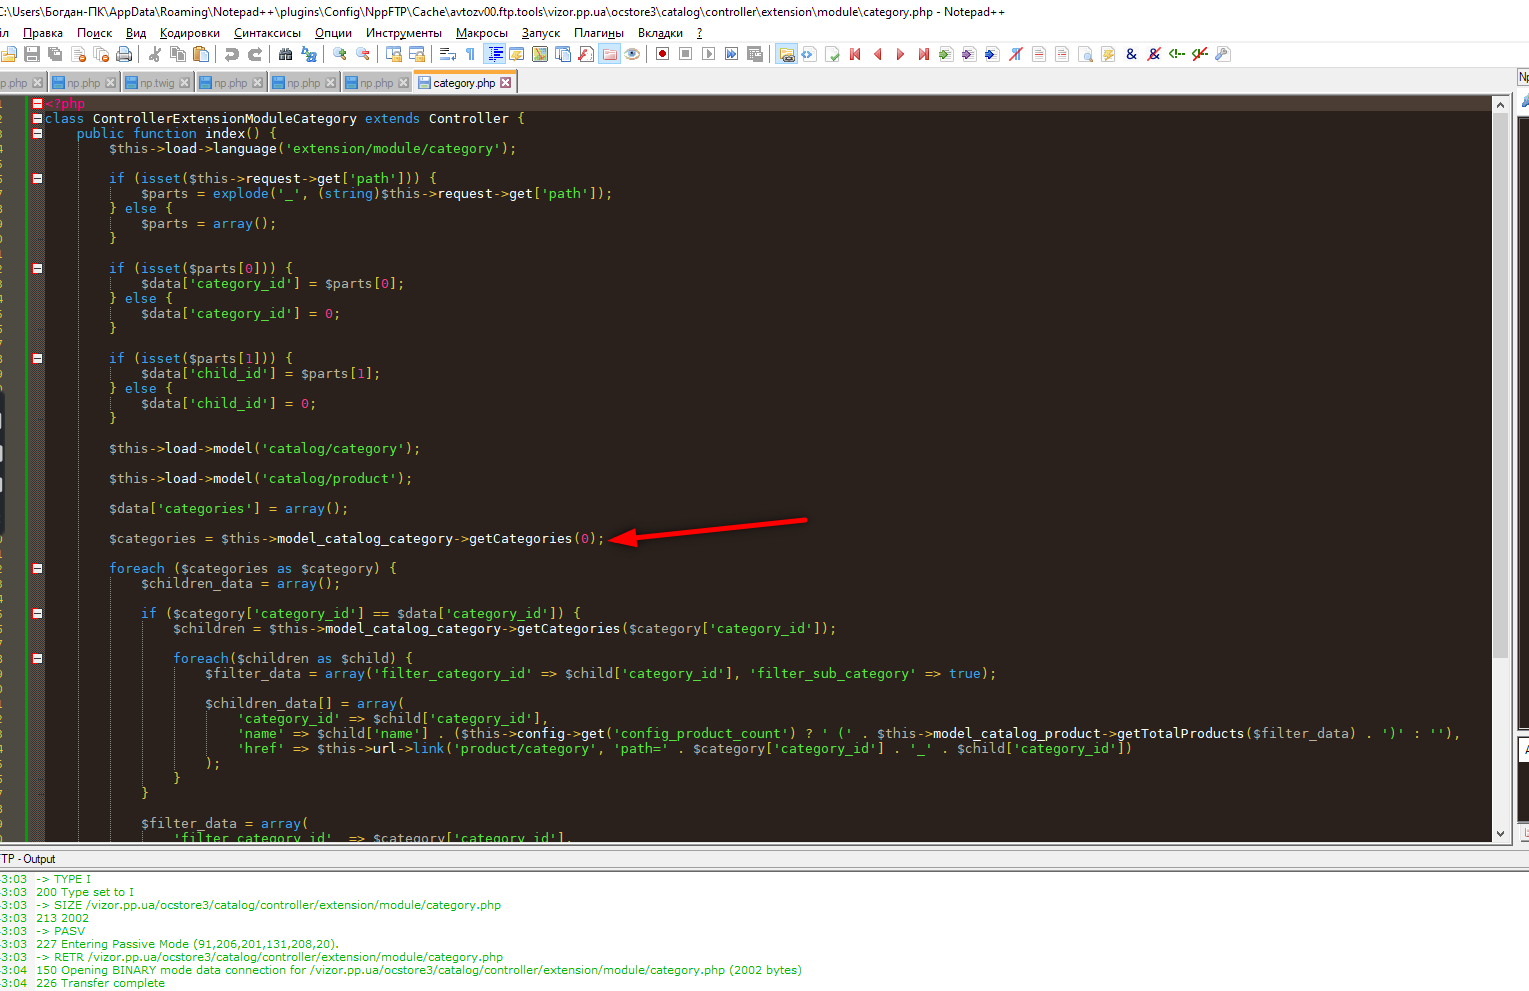Click the playback Run macro icon
This screenshot has height=991, width=1529.
[708, 54]
